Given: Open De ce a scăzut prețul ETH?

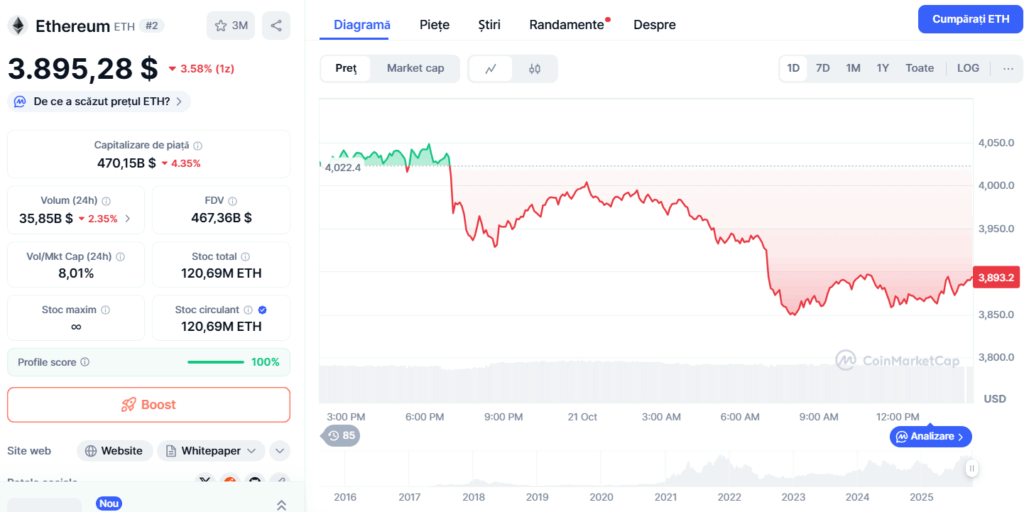Looking at the screenshot, I should point(99,102).
